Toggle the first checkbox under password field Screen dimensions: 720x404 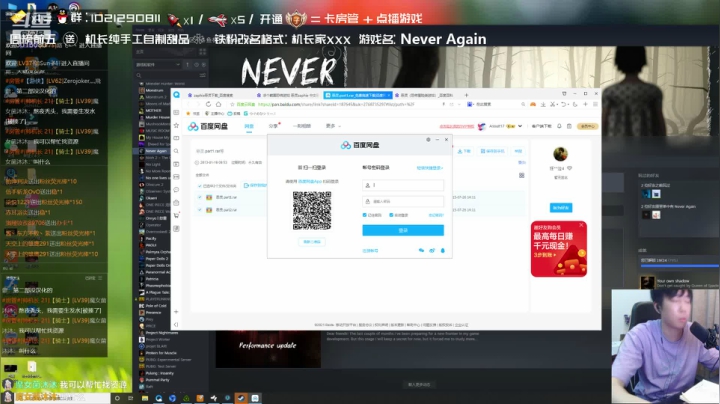coord(365,215)
